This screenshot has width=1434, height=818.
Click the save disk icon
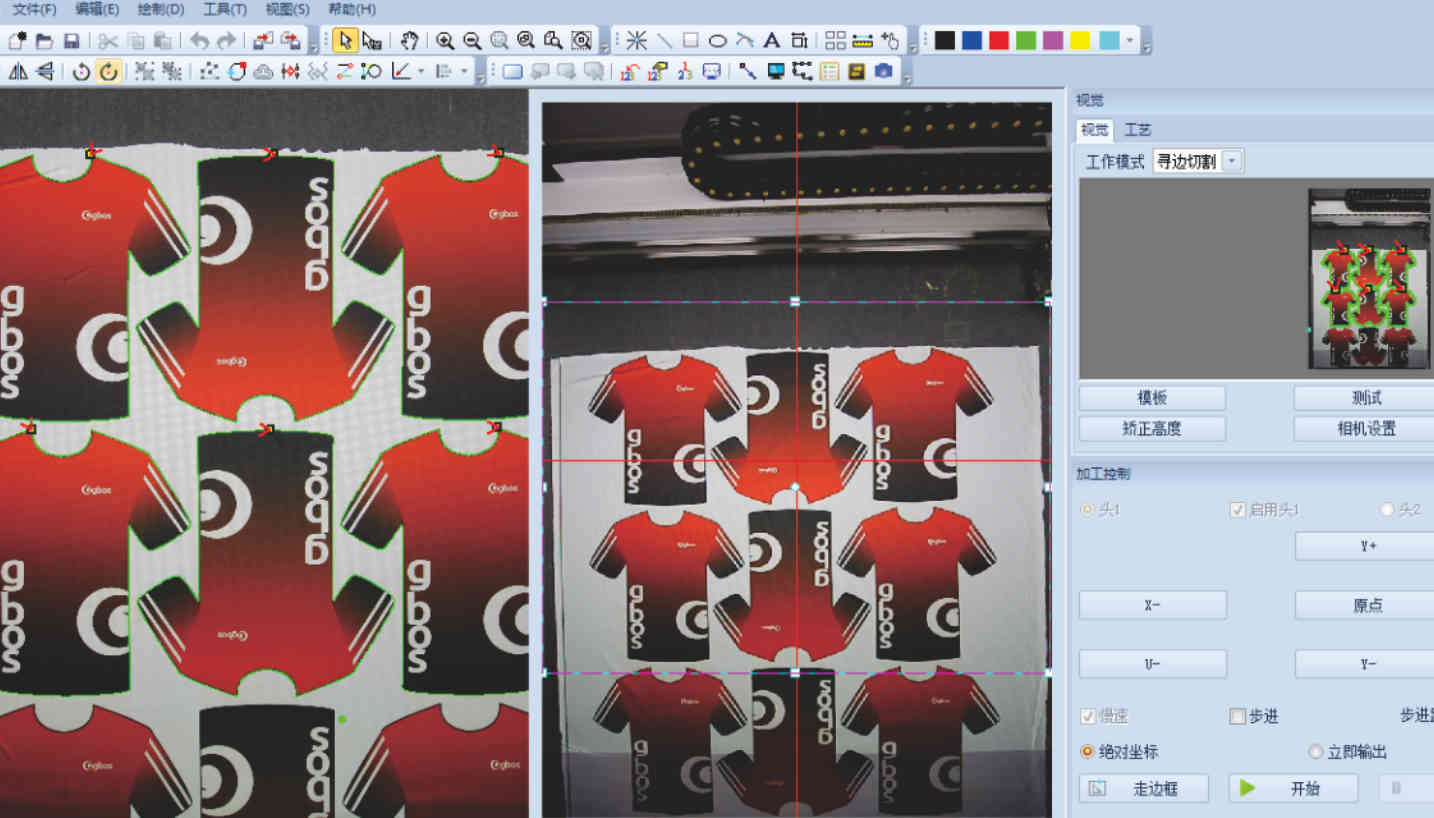(x=71, y=40)
